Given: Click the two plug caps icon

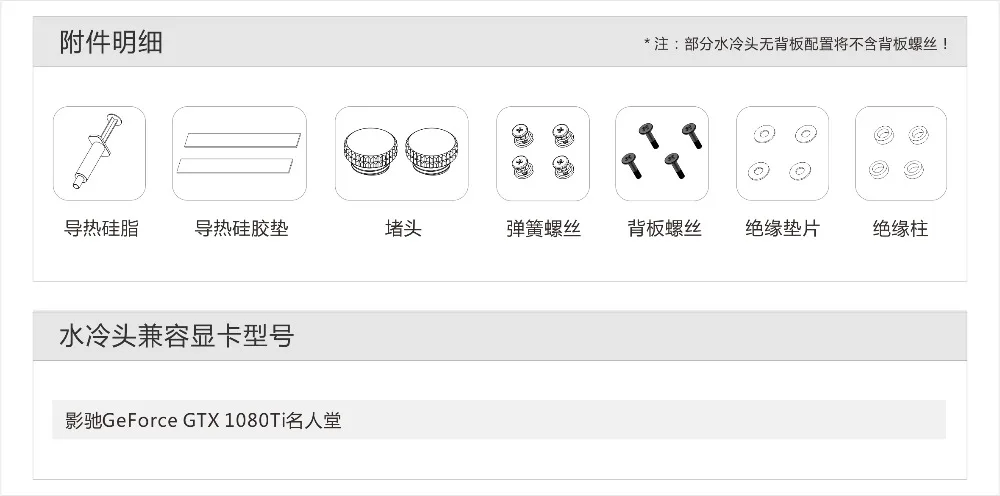Looking at the screenshot, I should (x=402, y=153).
